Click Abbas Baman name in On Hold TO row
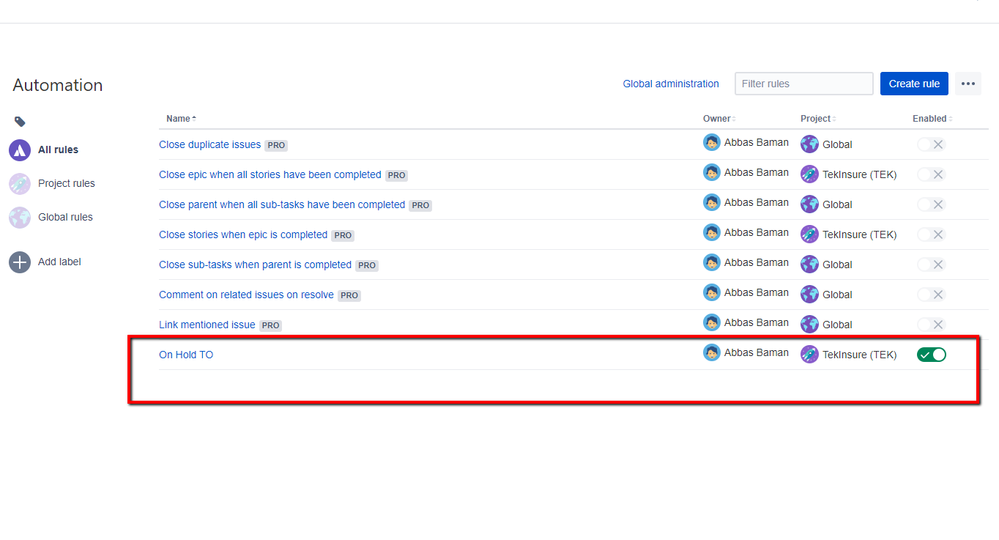Viewport: 999px width, 540px height. [756, 353]
